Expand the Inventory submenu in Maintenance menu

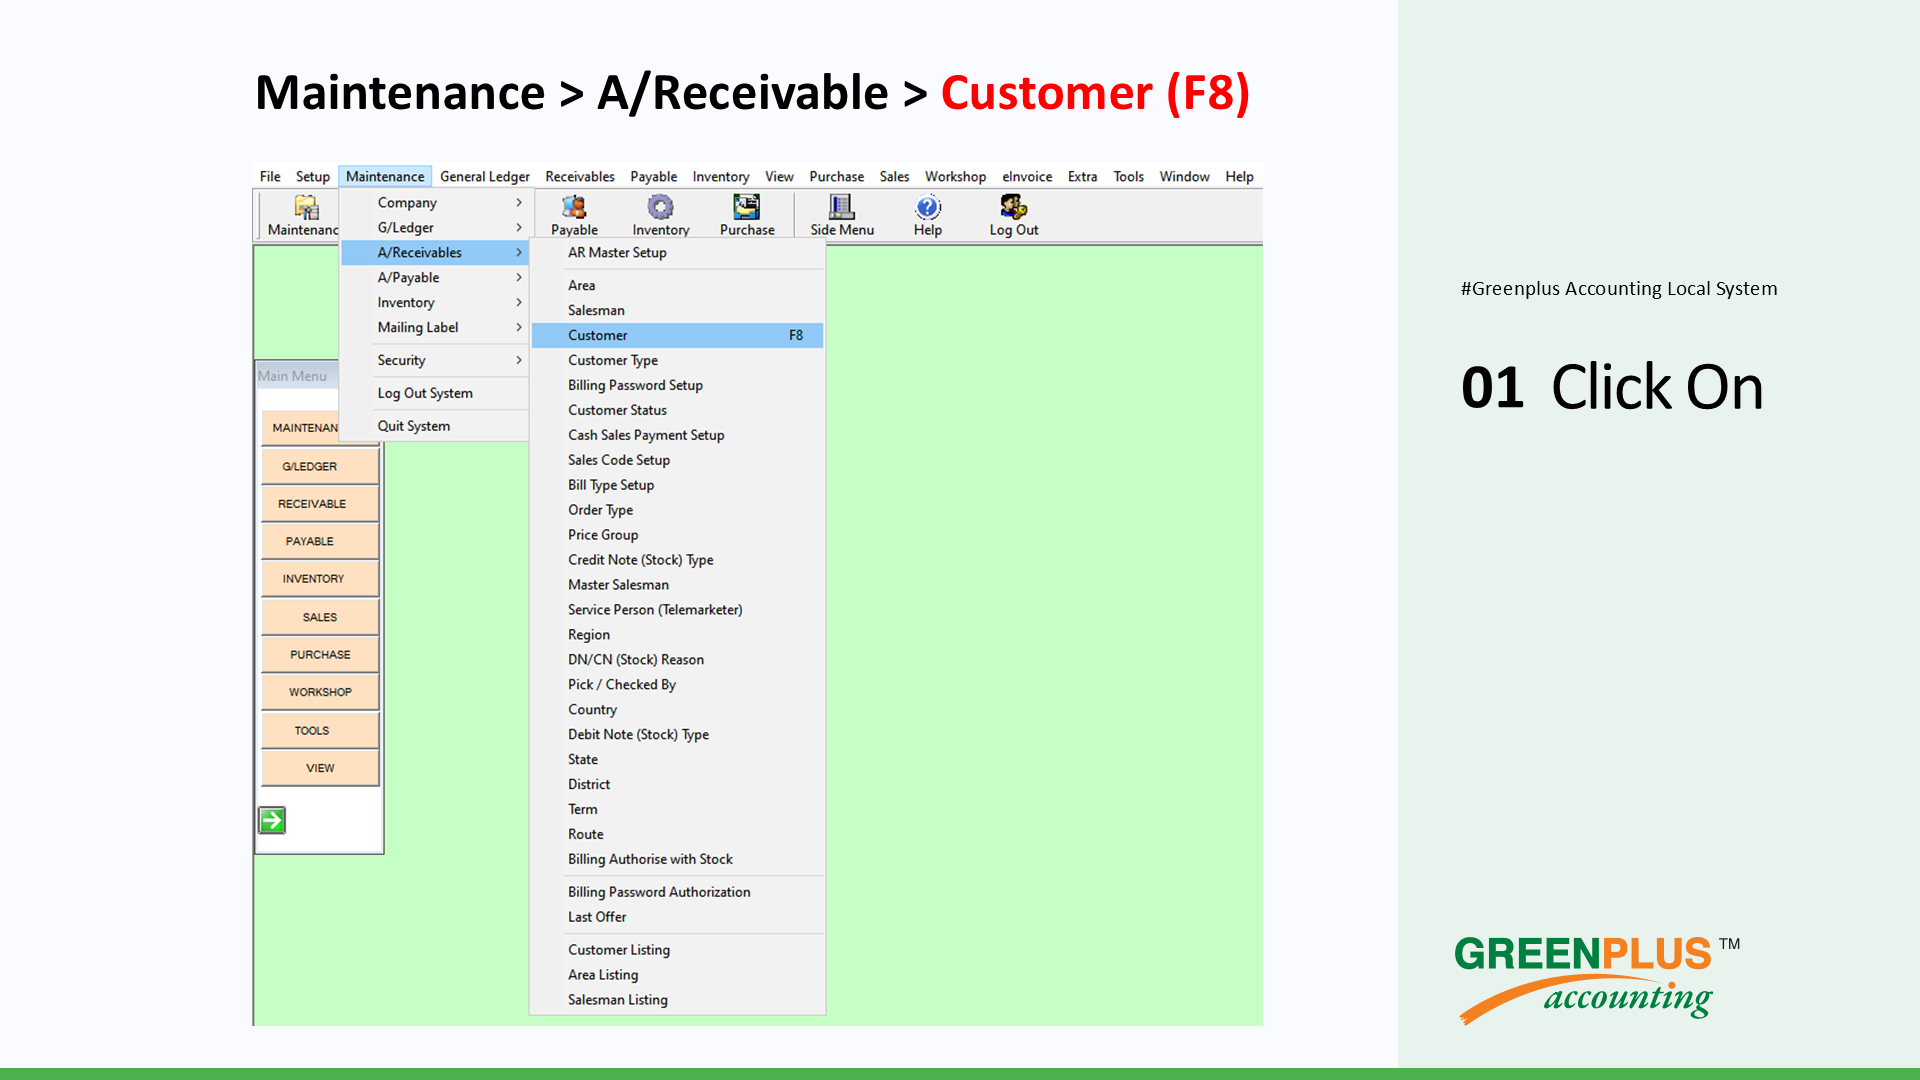click(x=435, y=302)
